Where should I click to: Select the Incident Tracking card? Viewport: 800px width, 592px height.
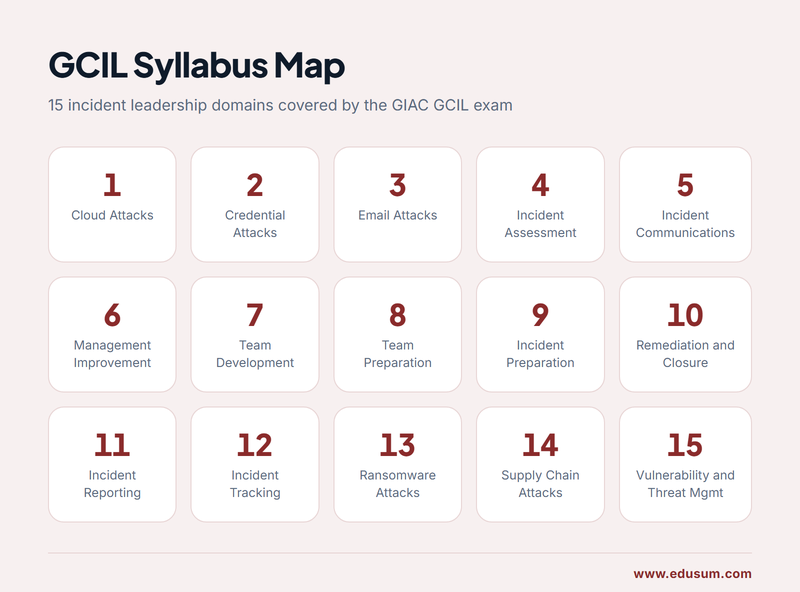[x=255, y=464]
